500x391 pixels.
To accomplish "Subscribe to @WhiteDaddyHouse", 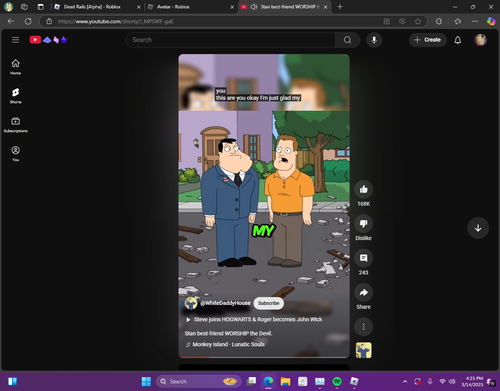I will 269,303.
